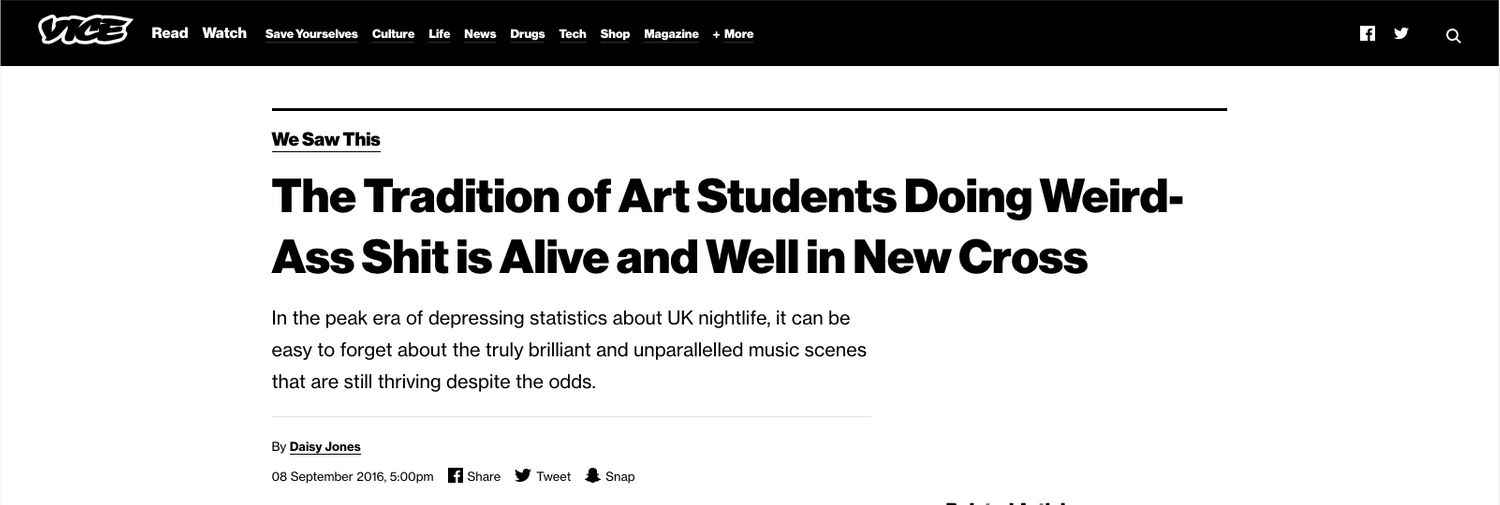
Task: Tweet the article using Tweet bird icon
Action: [x=523, y=475]
